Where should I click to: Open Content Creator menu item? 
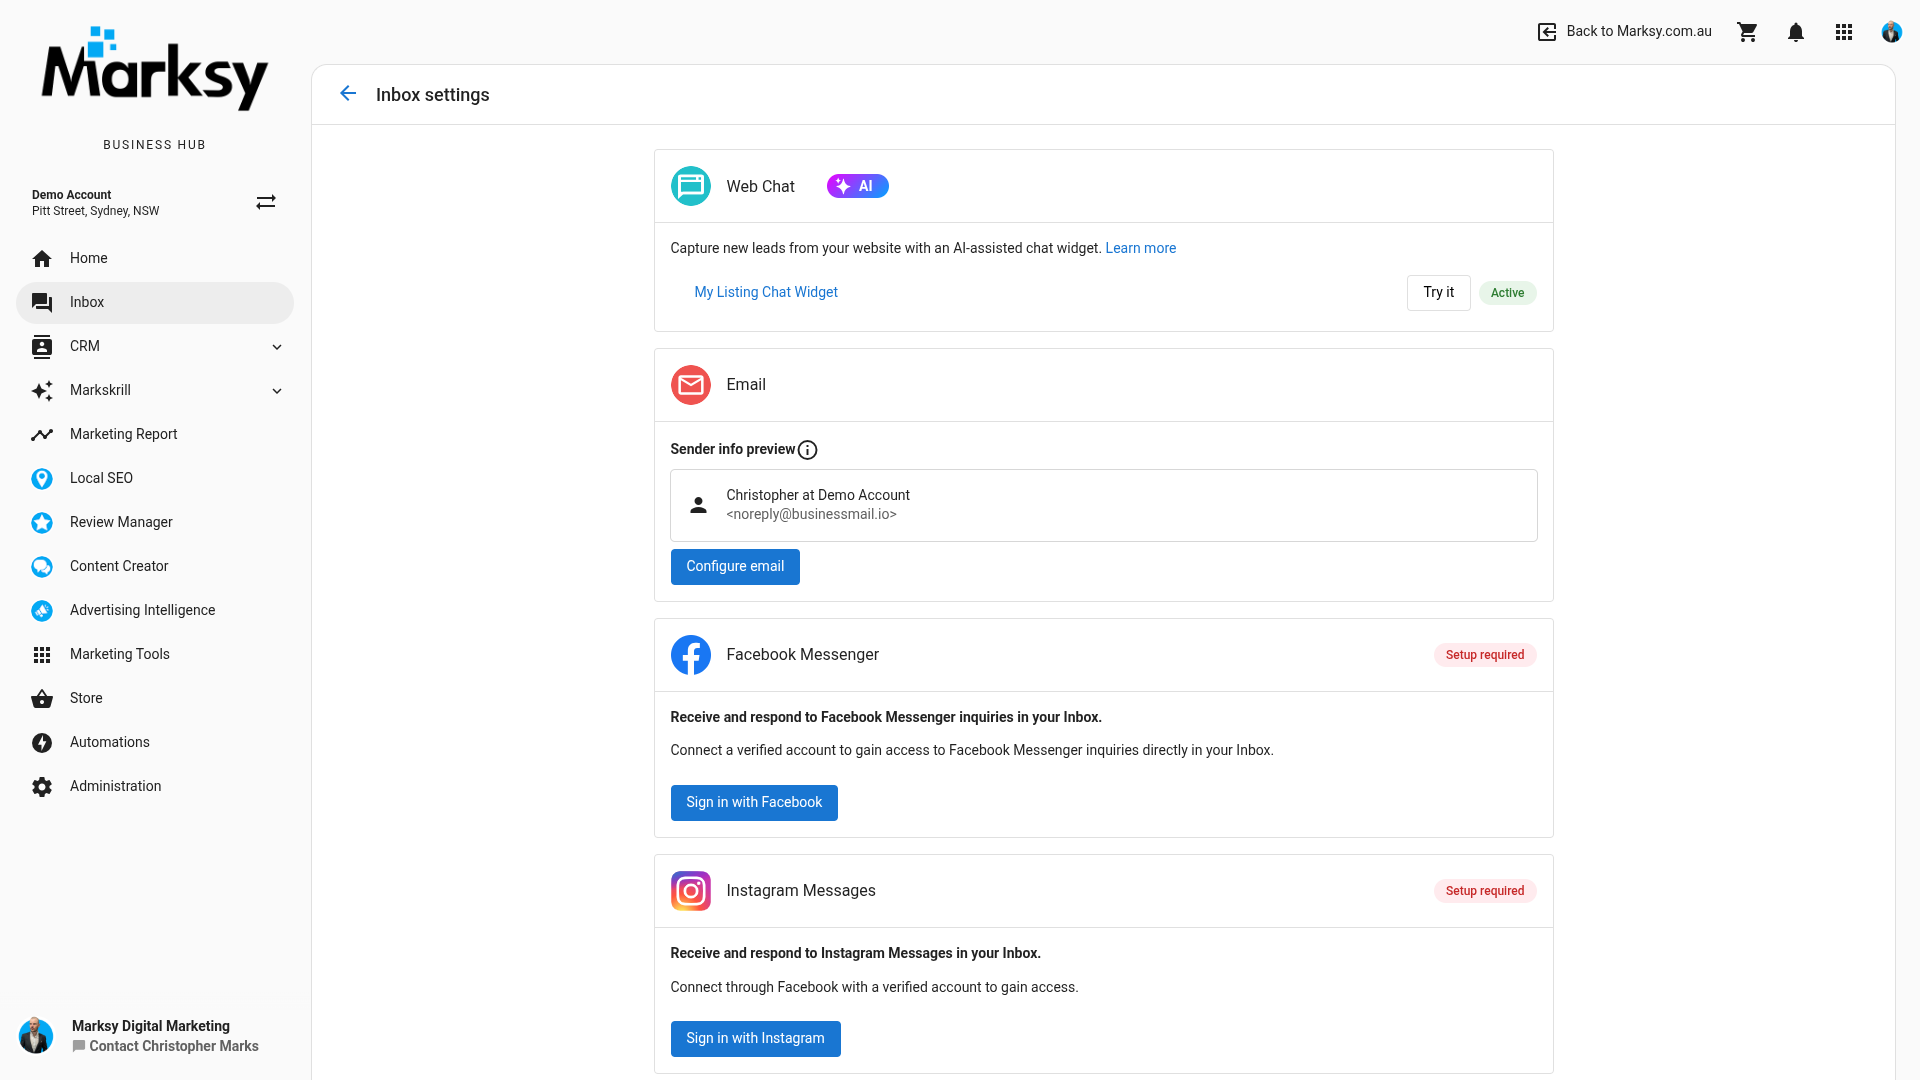(x=155, y=567)
